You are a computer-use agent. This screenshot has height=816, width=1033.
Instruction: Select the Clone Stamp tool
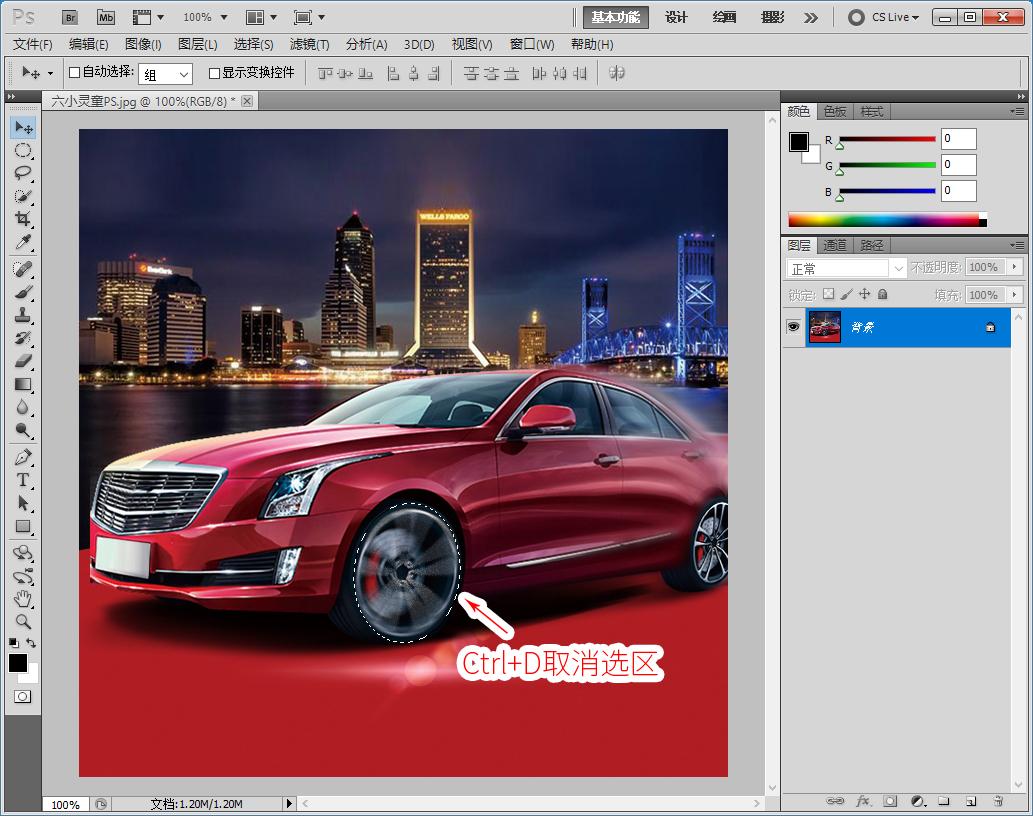(23, 315)
